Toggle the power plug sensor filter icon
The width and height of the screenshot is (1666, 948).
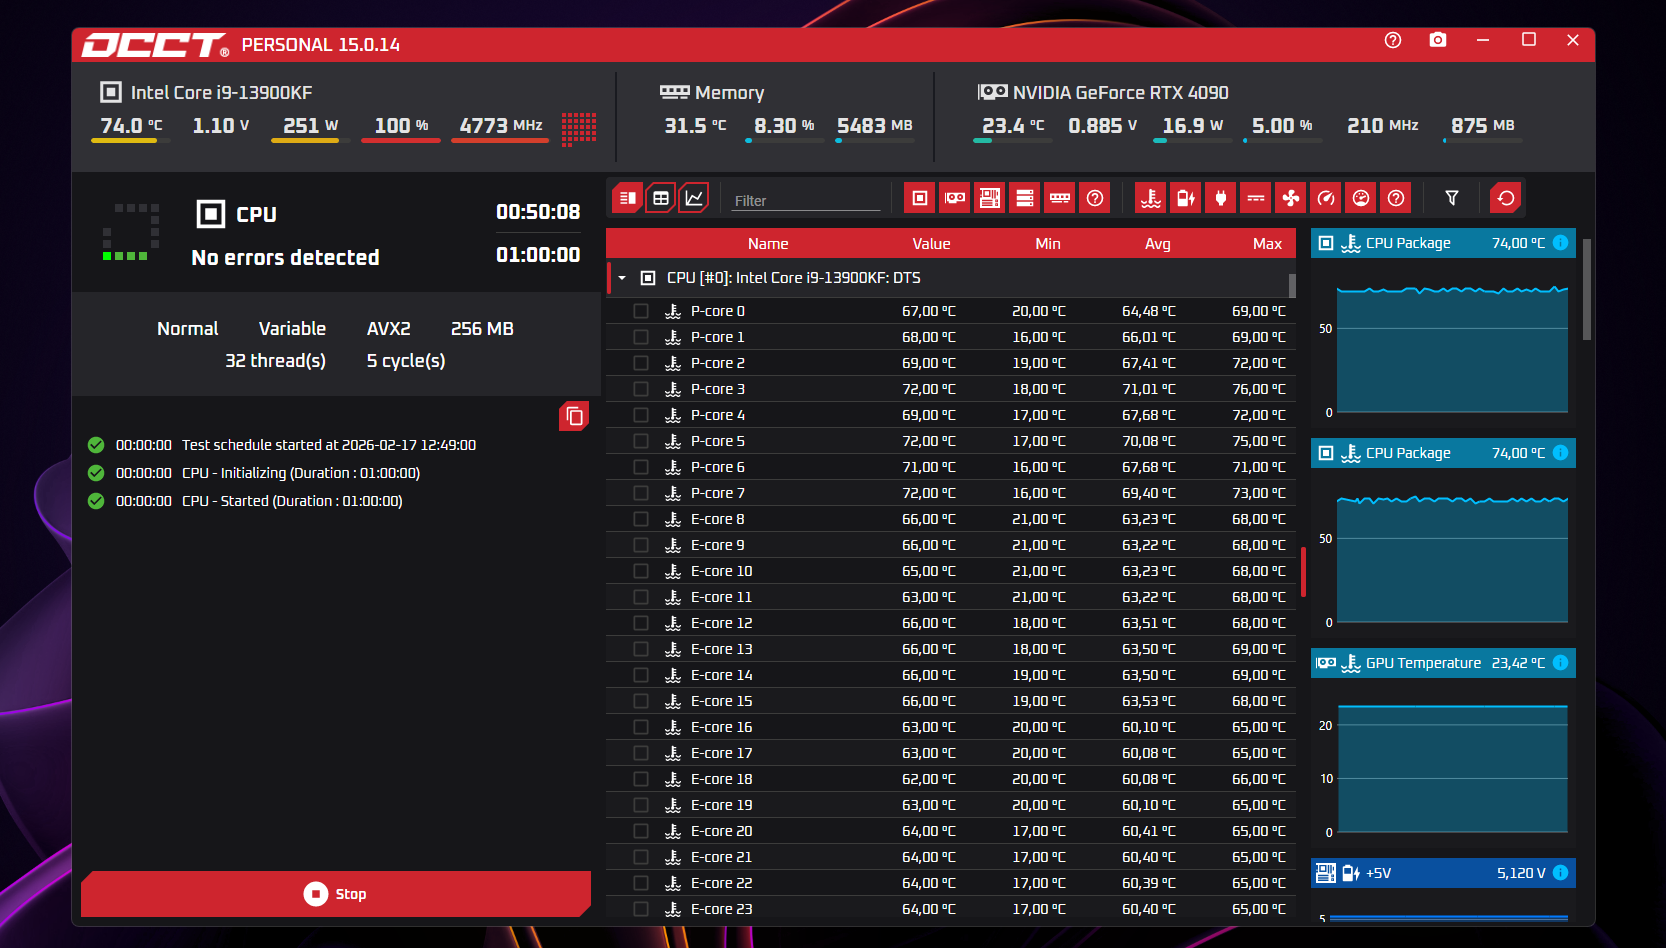click(x=1221, y=198)
